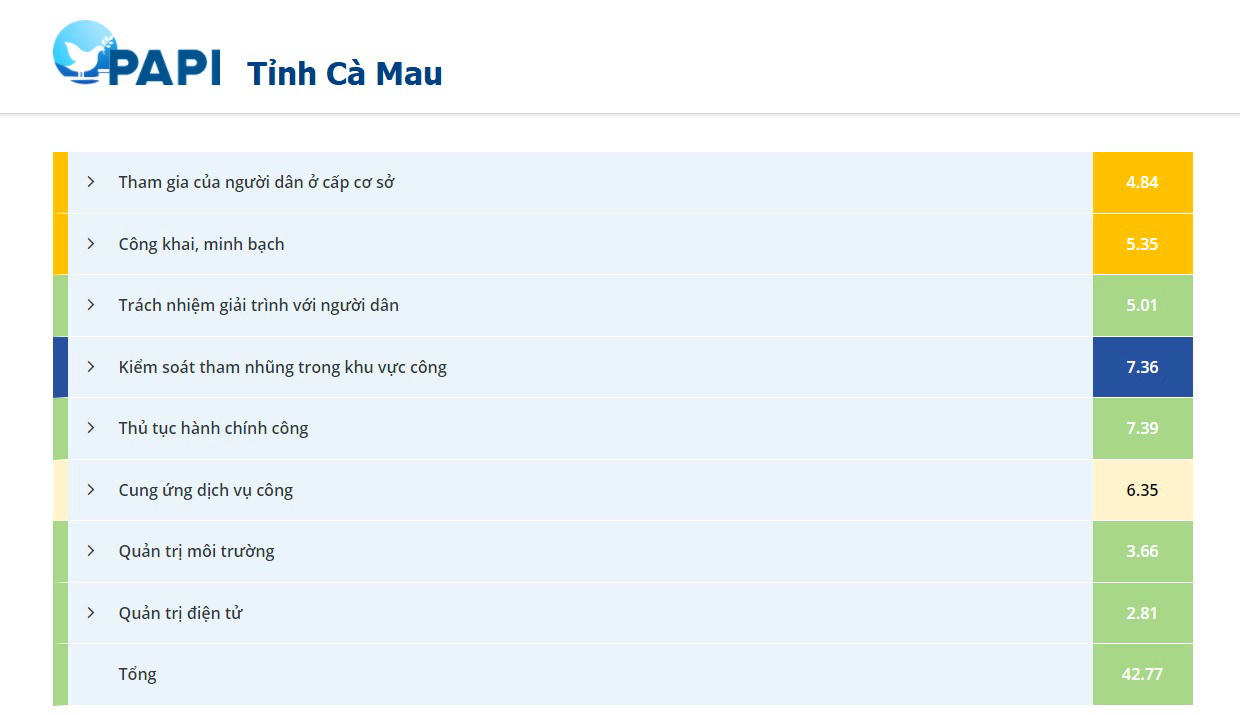This screenshot has height=715, width=1240.
Task: Expand the Tham gia của người dân row
Action: [91, 182]
